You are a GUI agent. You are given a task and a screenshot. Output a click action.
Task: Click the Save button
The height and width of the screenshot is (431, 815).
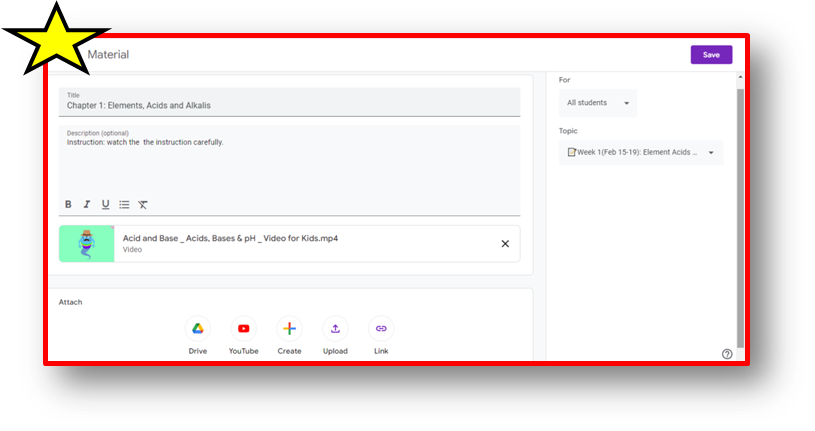[711, 55]
